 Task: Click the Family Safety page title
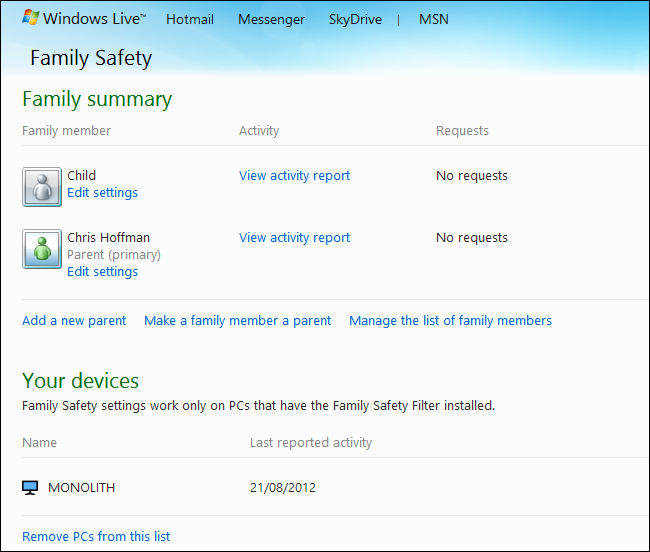pos(91,57)
